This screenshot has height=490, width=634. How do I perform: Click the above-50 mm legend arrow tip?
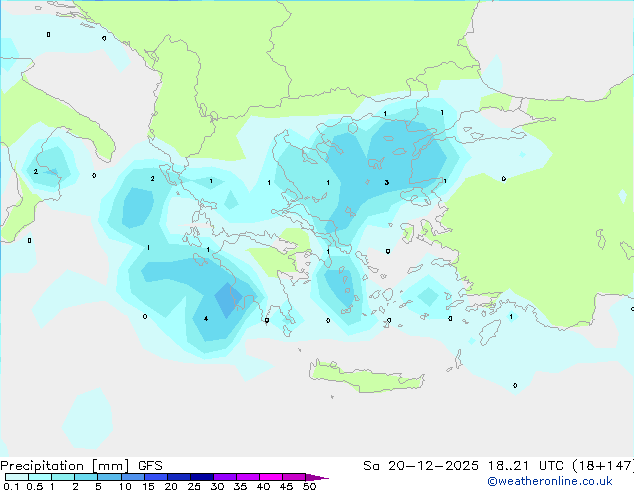[x=317, y=477]
